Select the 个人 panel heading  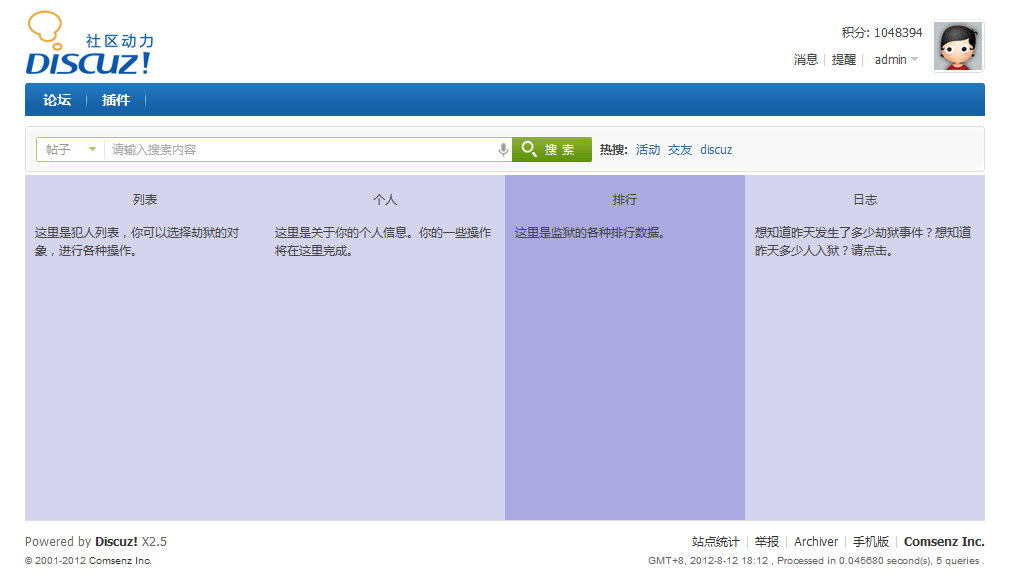click(385, 200)
